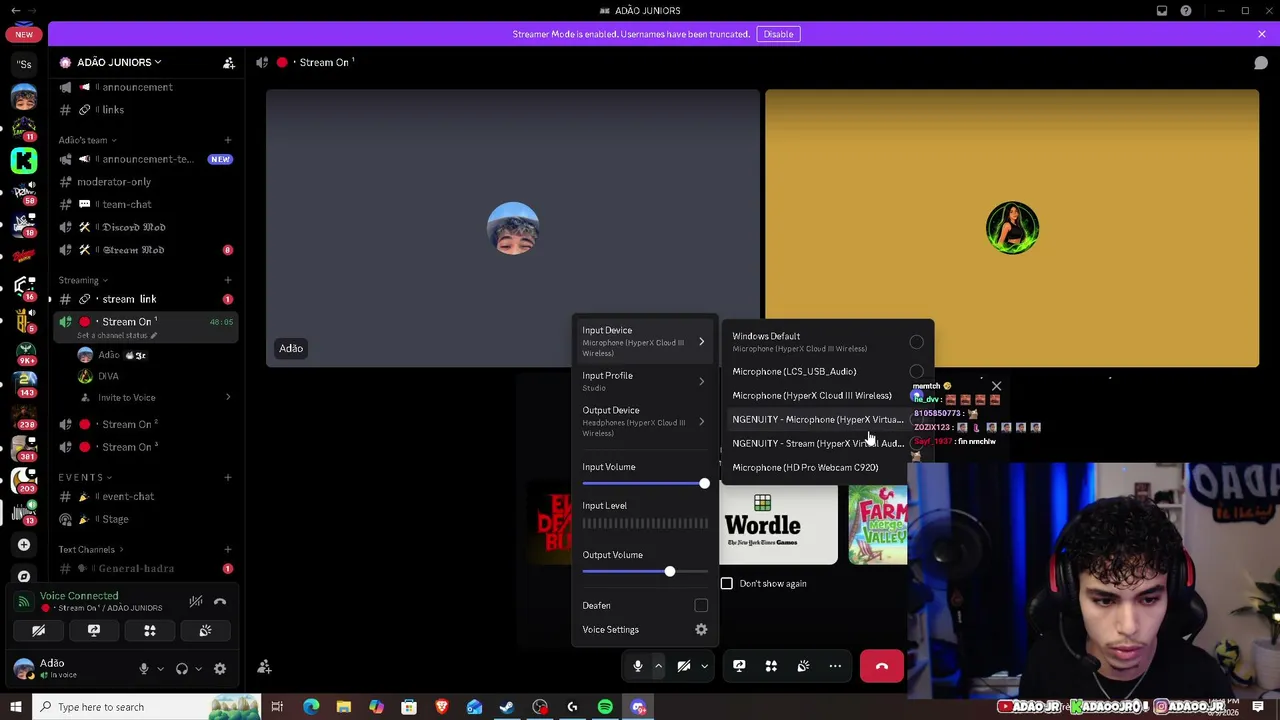Collapse audio options arrow next to microphone
Image resolution: width=1280 pixels, height=720 pixels.
click(658, 666)
